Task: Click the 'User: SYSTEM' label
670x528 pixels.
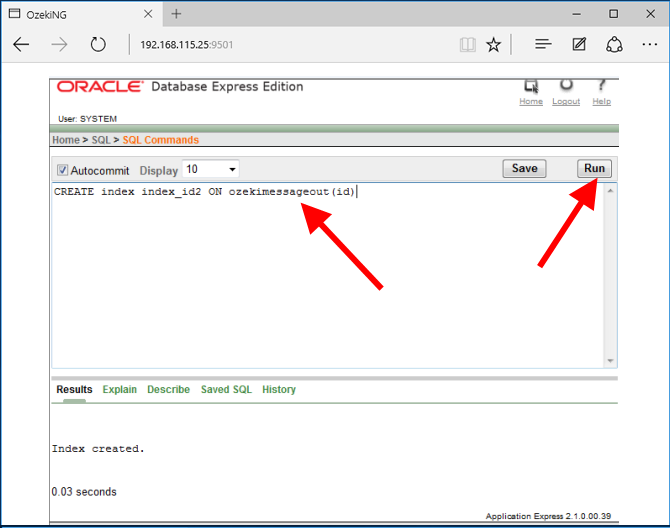Action: pyautogui.click(x=87, y=119)
